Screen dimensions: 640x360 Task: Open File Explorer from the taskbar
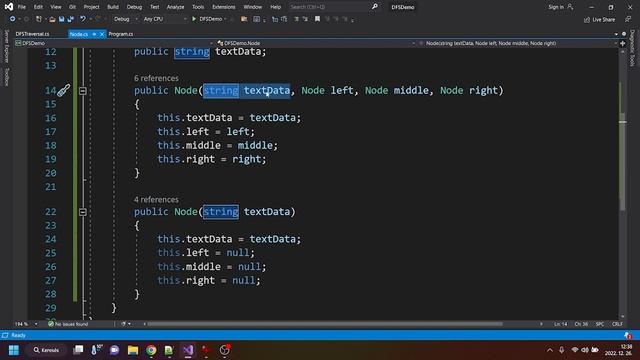[x=133, y=350]
